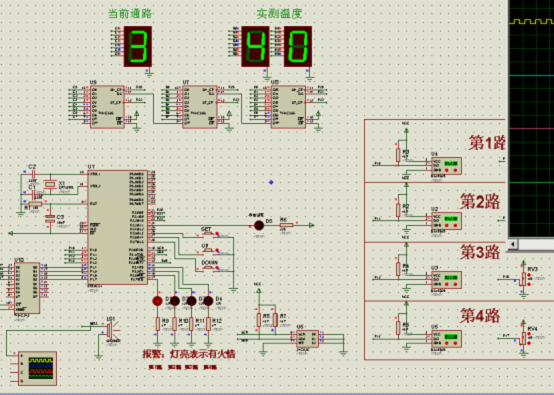Select the U2 temperature sensor of channel 2
Screen dimensions: 554x395
(x=446, y=221)
